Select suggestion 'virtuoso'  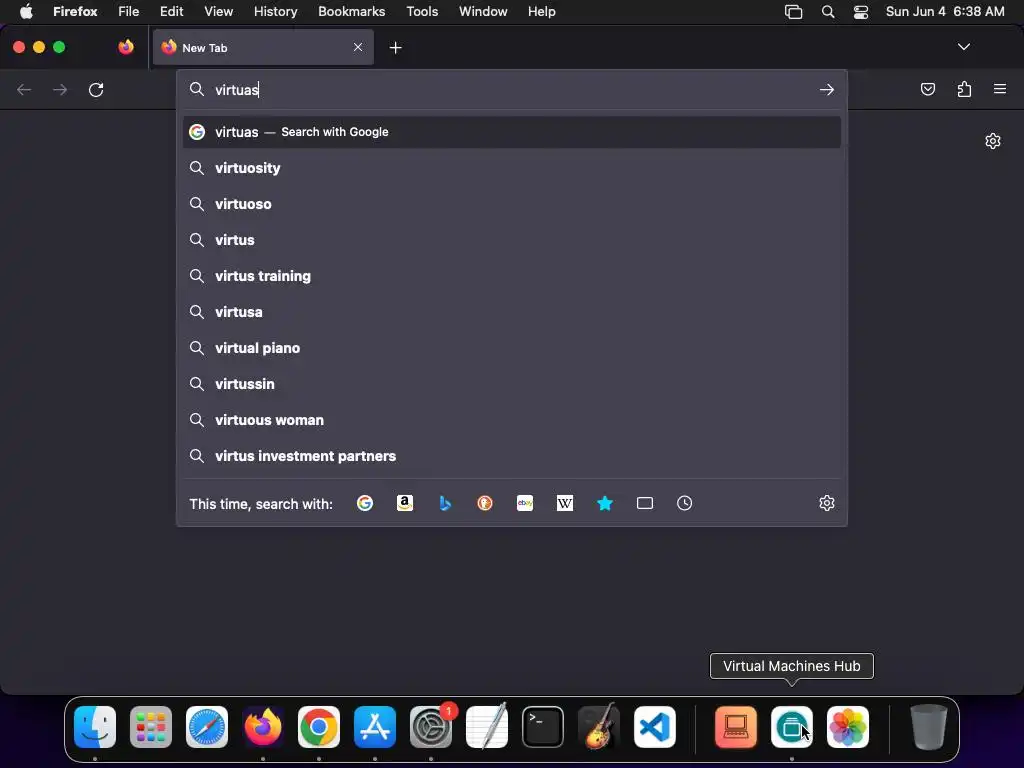click(511, 204)
